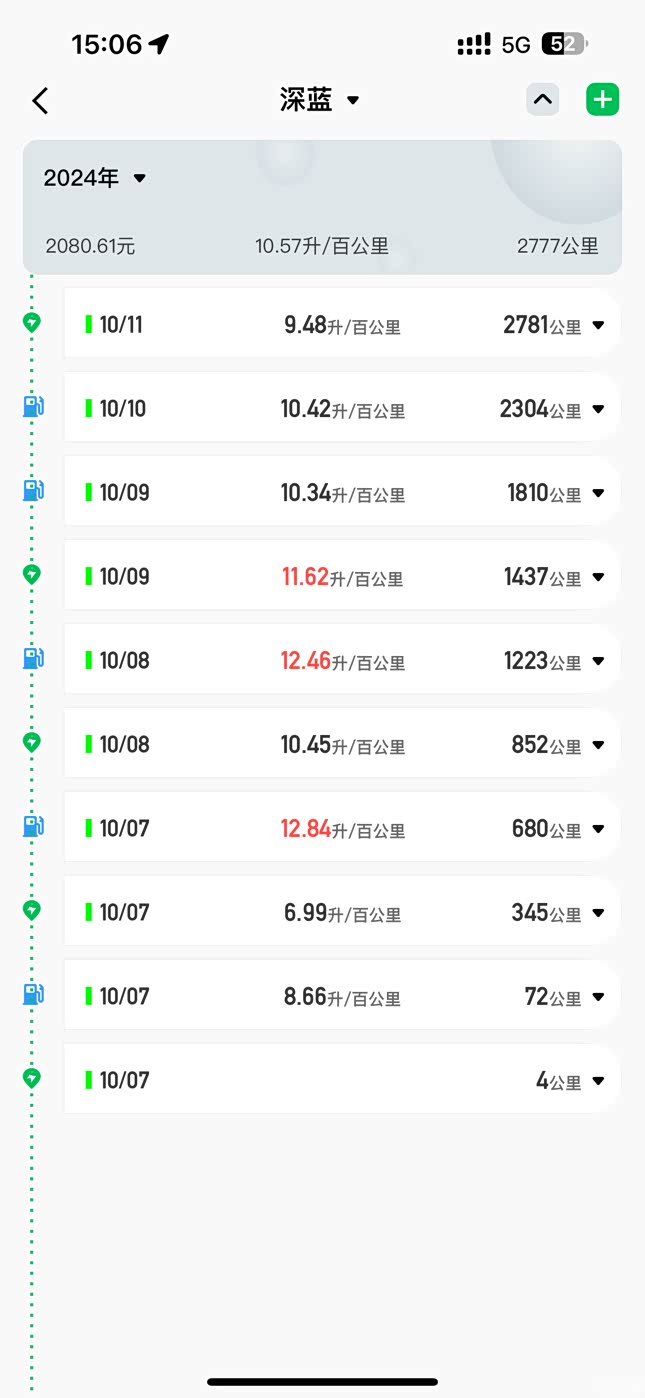Tap the gray collapse chevron button
Viewport: 645px width, 1398px height.
(x=543, y=100)
